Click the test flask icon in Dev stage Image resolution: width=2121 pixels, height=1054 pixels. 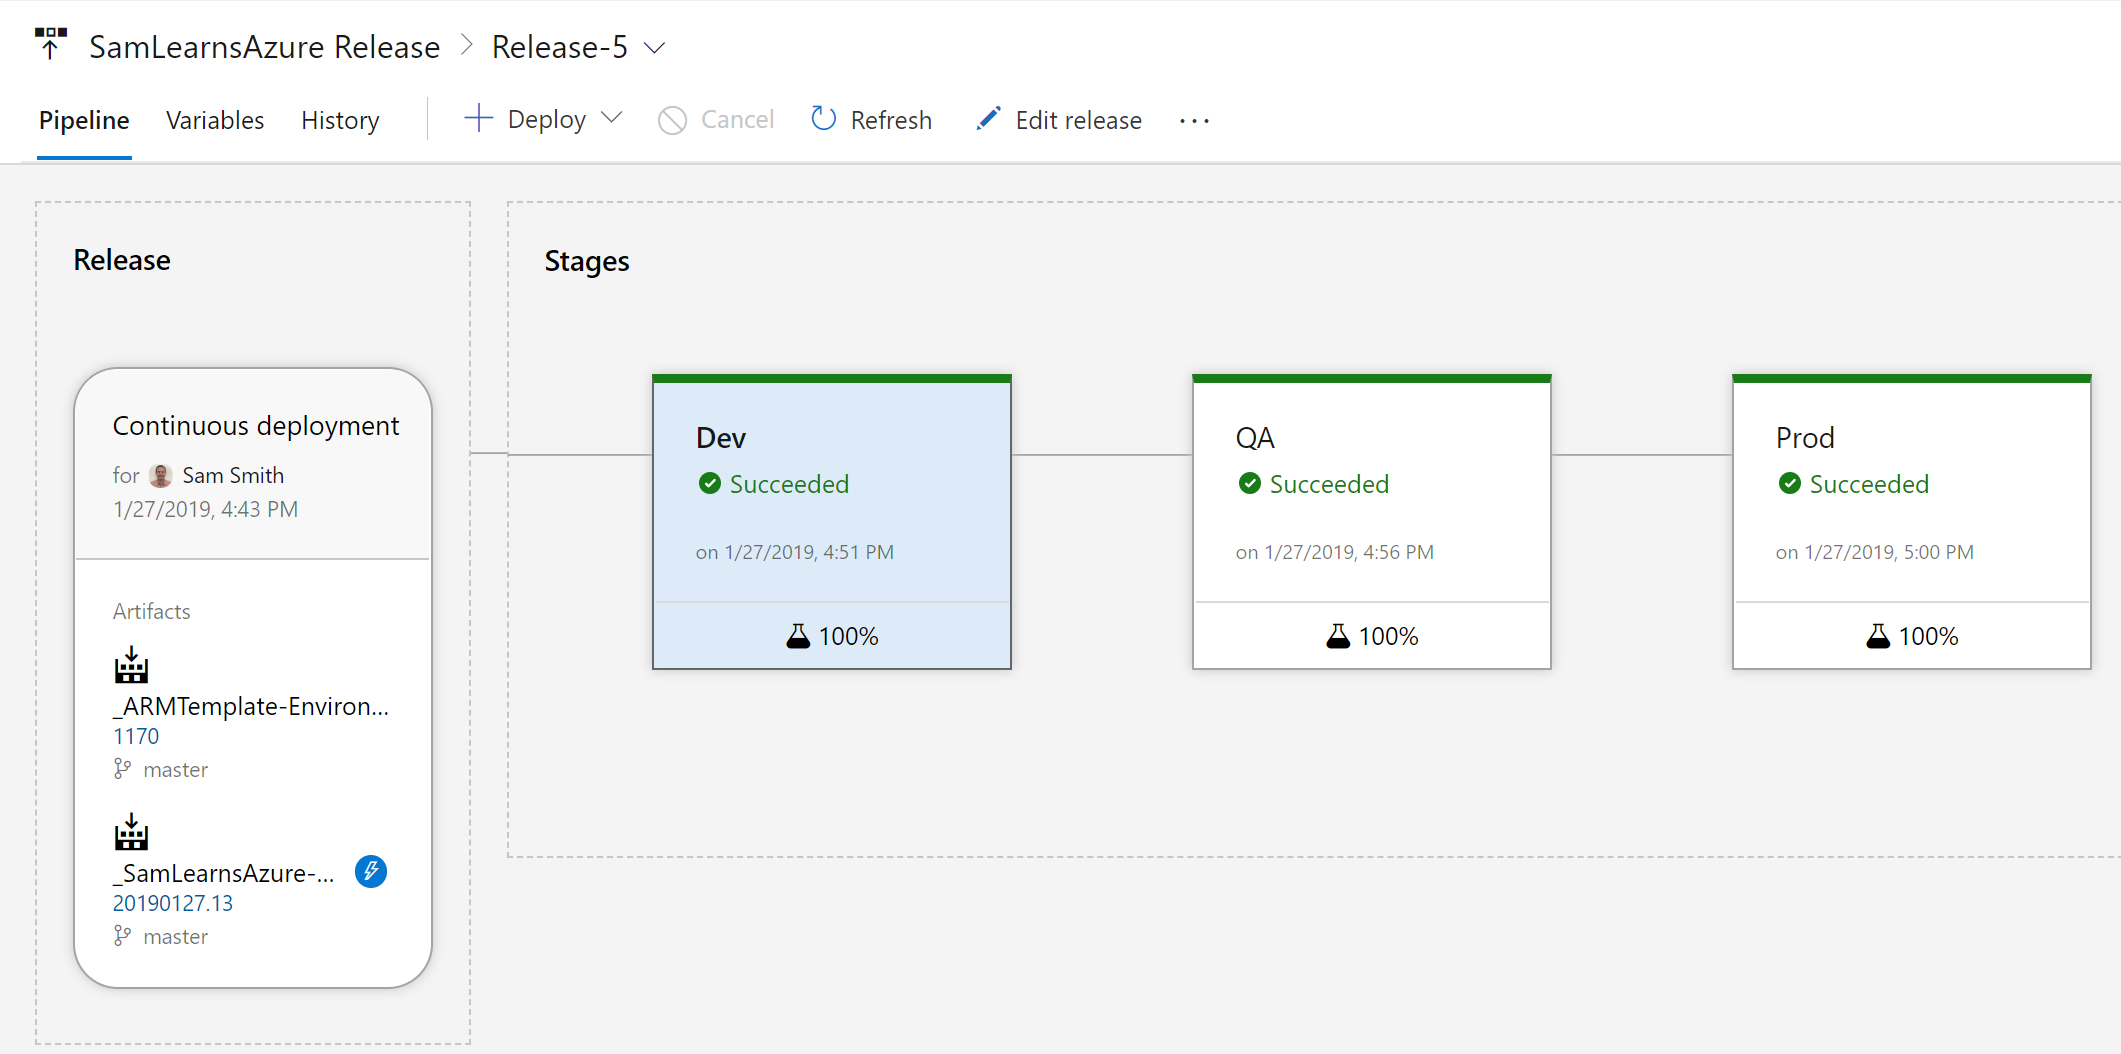tap(797, 636)
